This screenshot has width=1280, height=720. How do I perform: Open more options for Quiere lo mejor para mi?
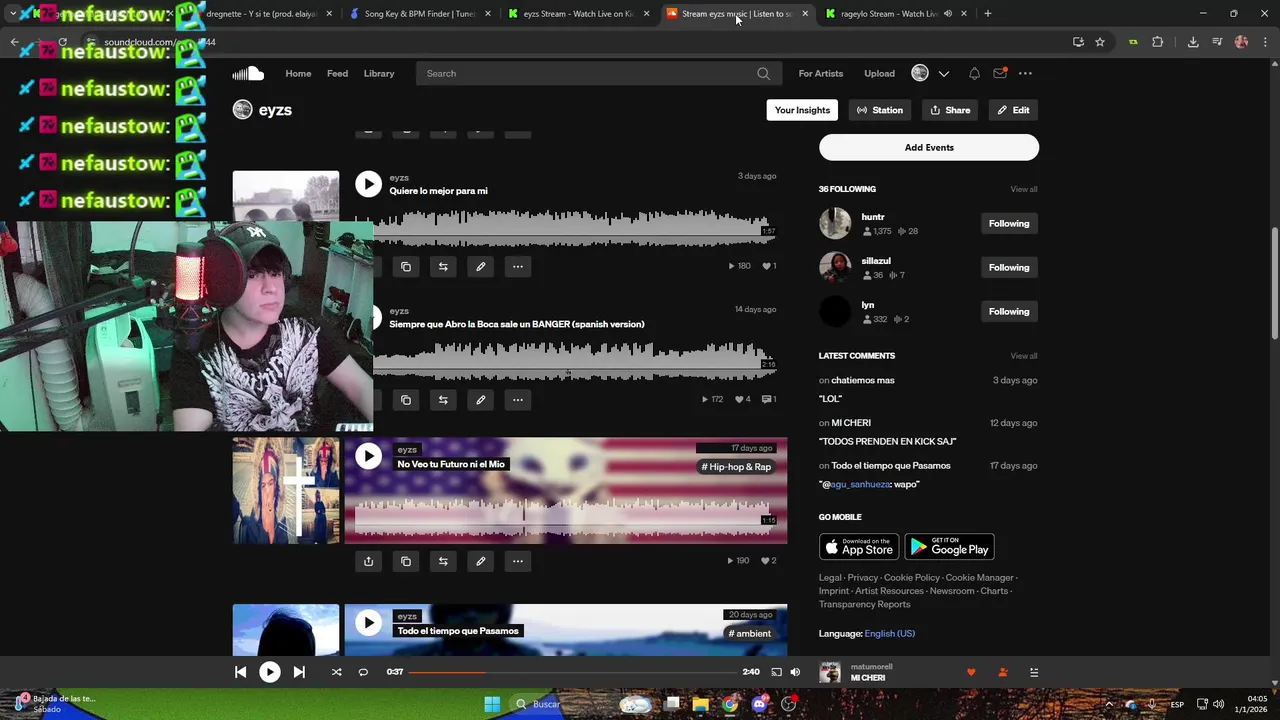[x=517, y=266]
